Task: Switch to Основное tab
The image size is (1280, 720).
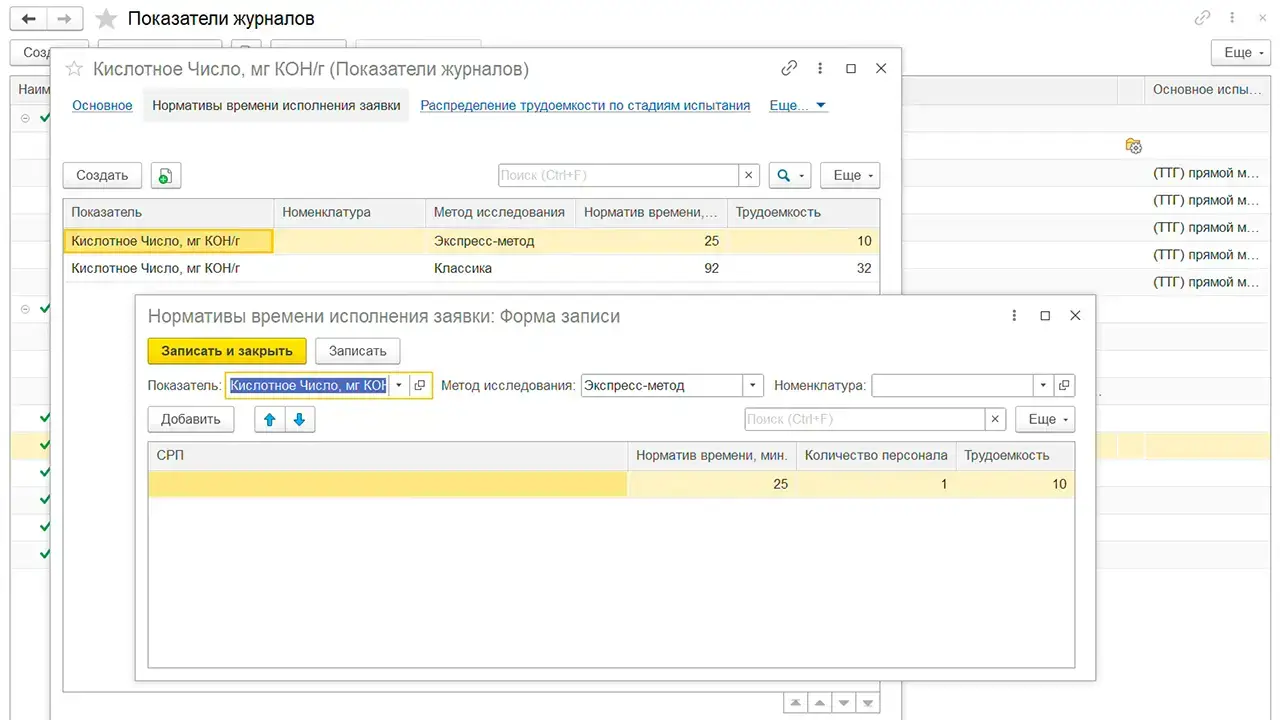Action: click(102, 105)
